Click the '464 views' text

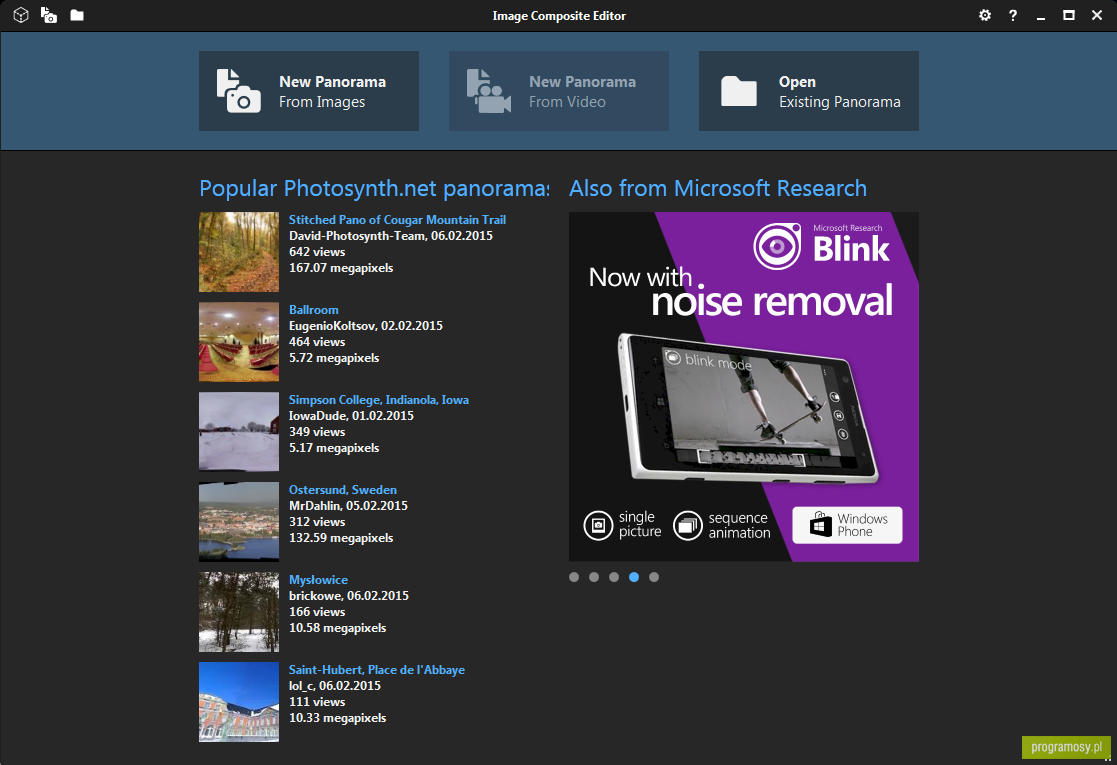(317, 342)
